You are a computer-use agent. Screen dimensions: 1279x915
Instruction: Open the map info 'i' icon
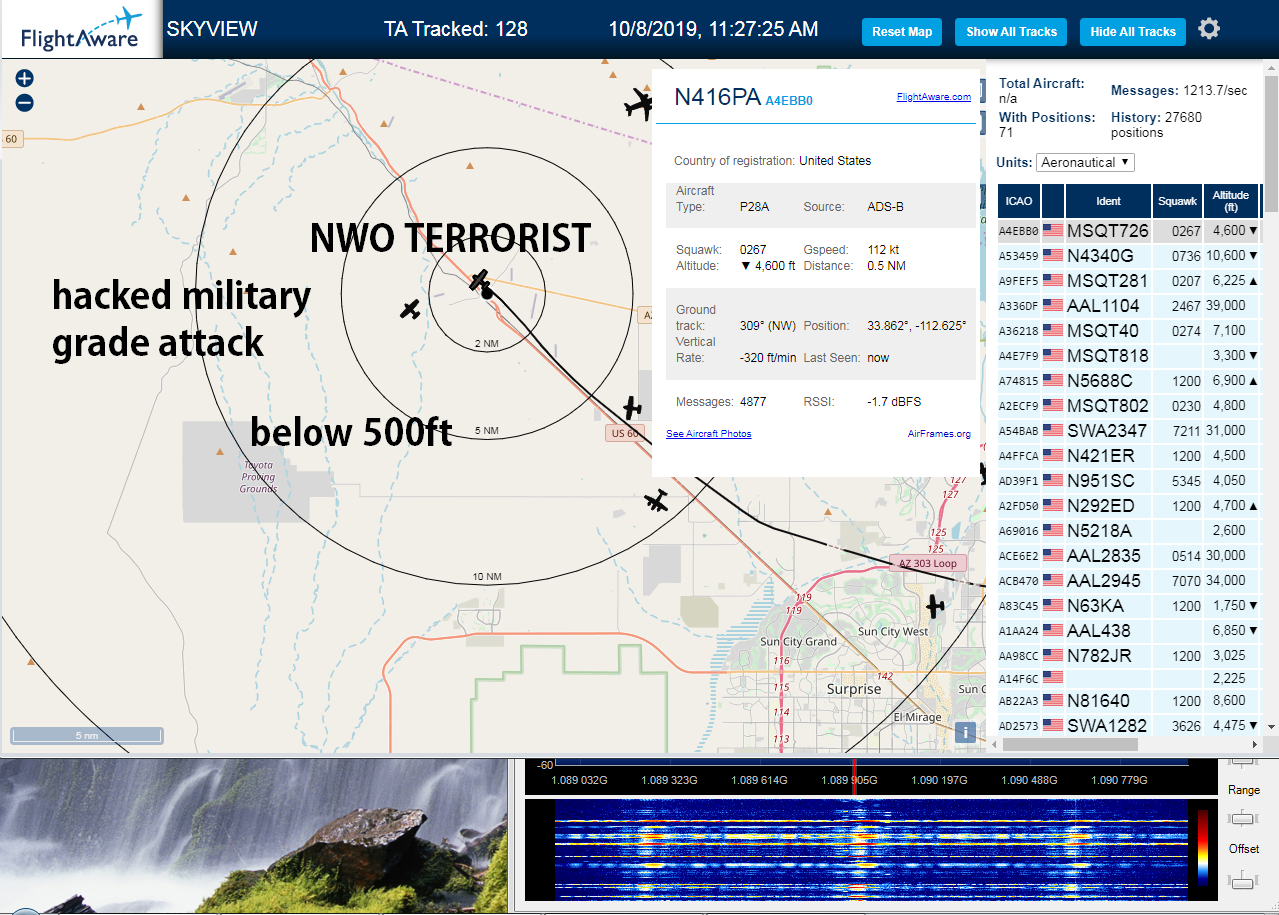tap(965, 732)
